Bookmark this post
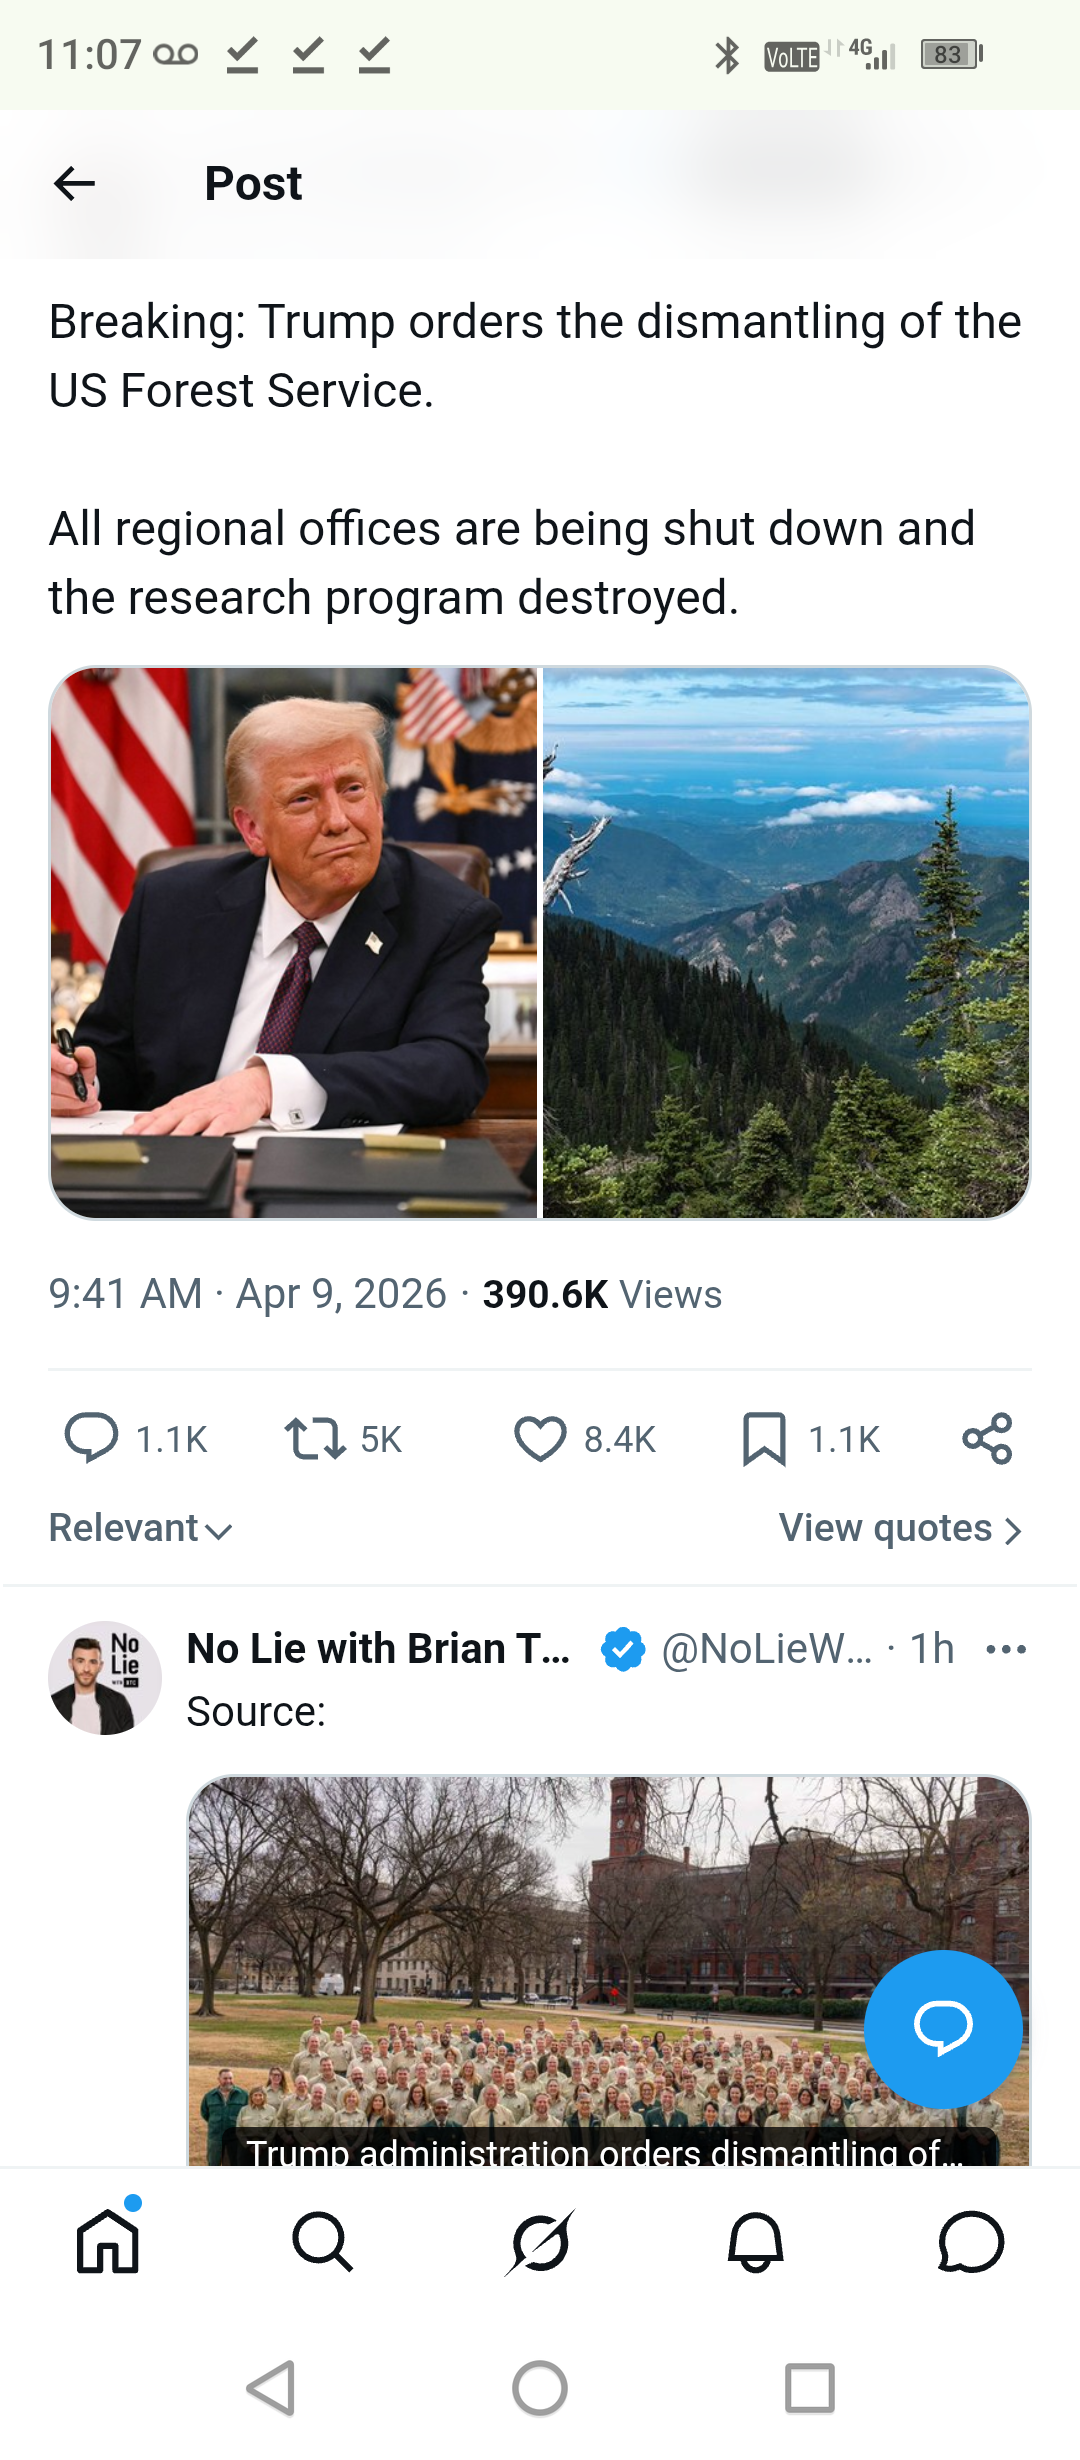The height and width of the screenshot is (2460, 1080). (x=764, y=1439)
